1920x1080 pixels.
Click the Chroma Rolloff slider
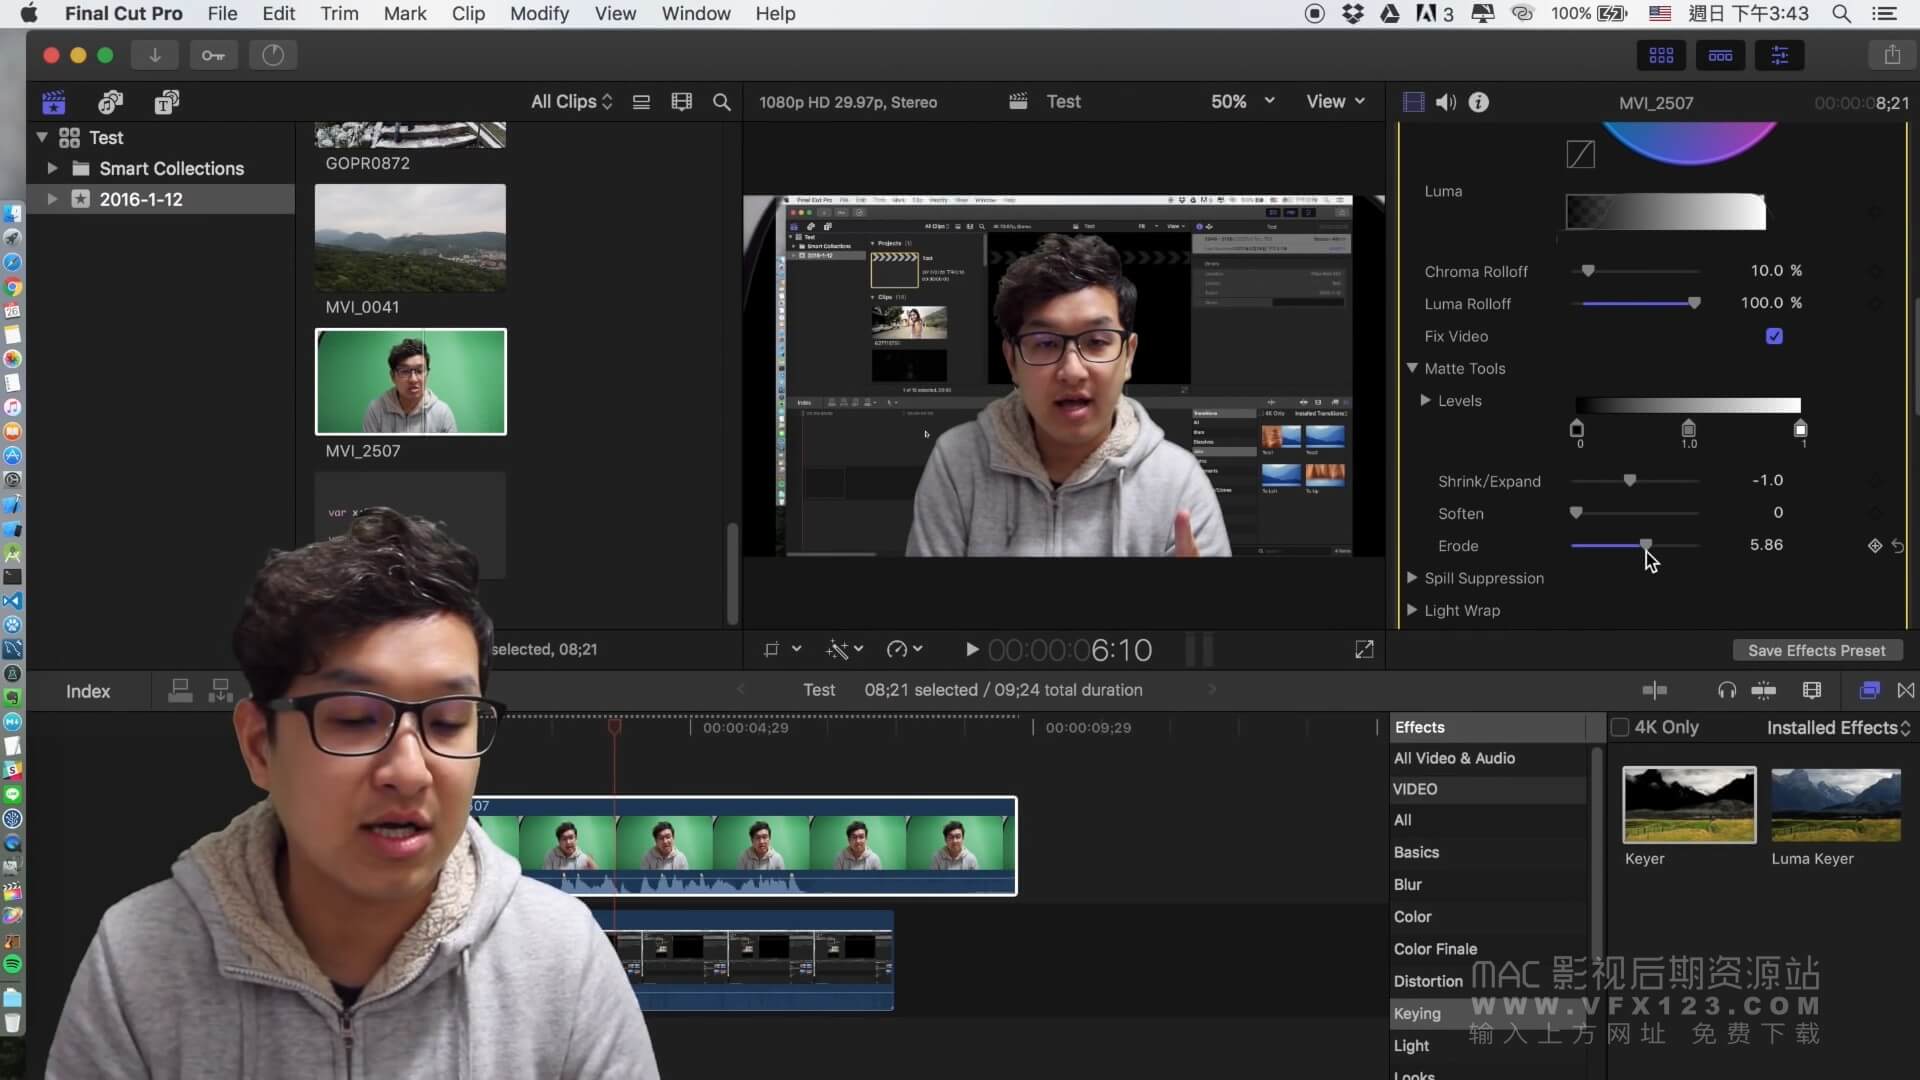tap(1635, 271)
